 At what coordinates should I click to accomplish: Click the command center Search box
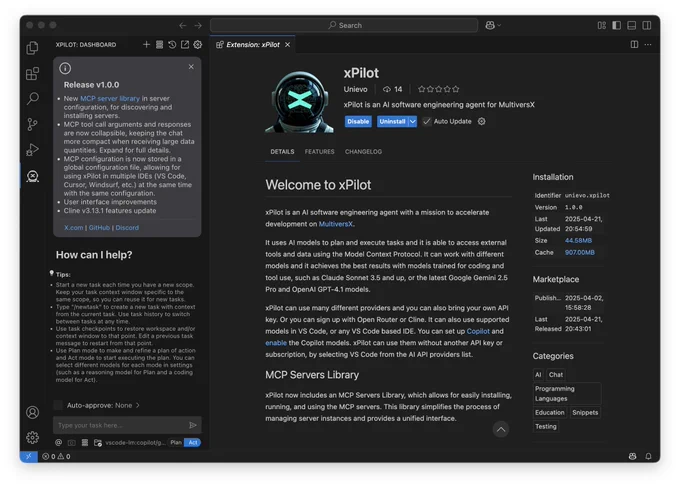[344, 26]
